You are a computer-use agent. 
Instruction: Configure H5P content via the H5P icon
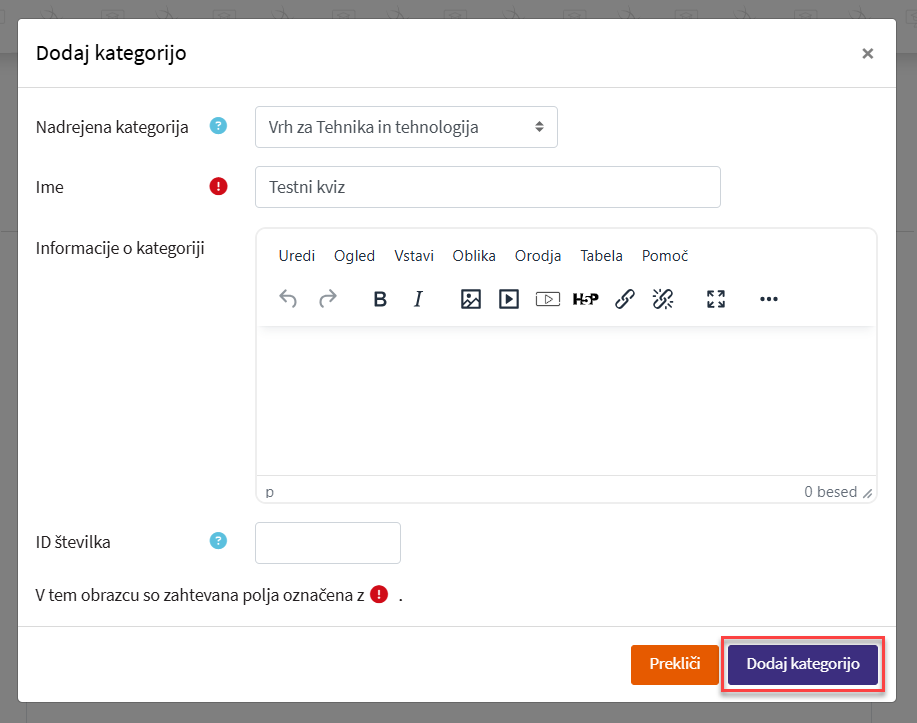point(585,299)
